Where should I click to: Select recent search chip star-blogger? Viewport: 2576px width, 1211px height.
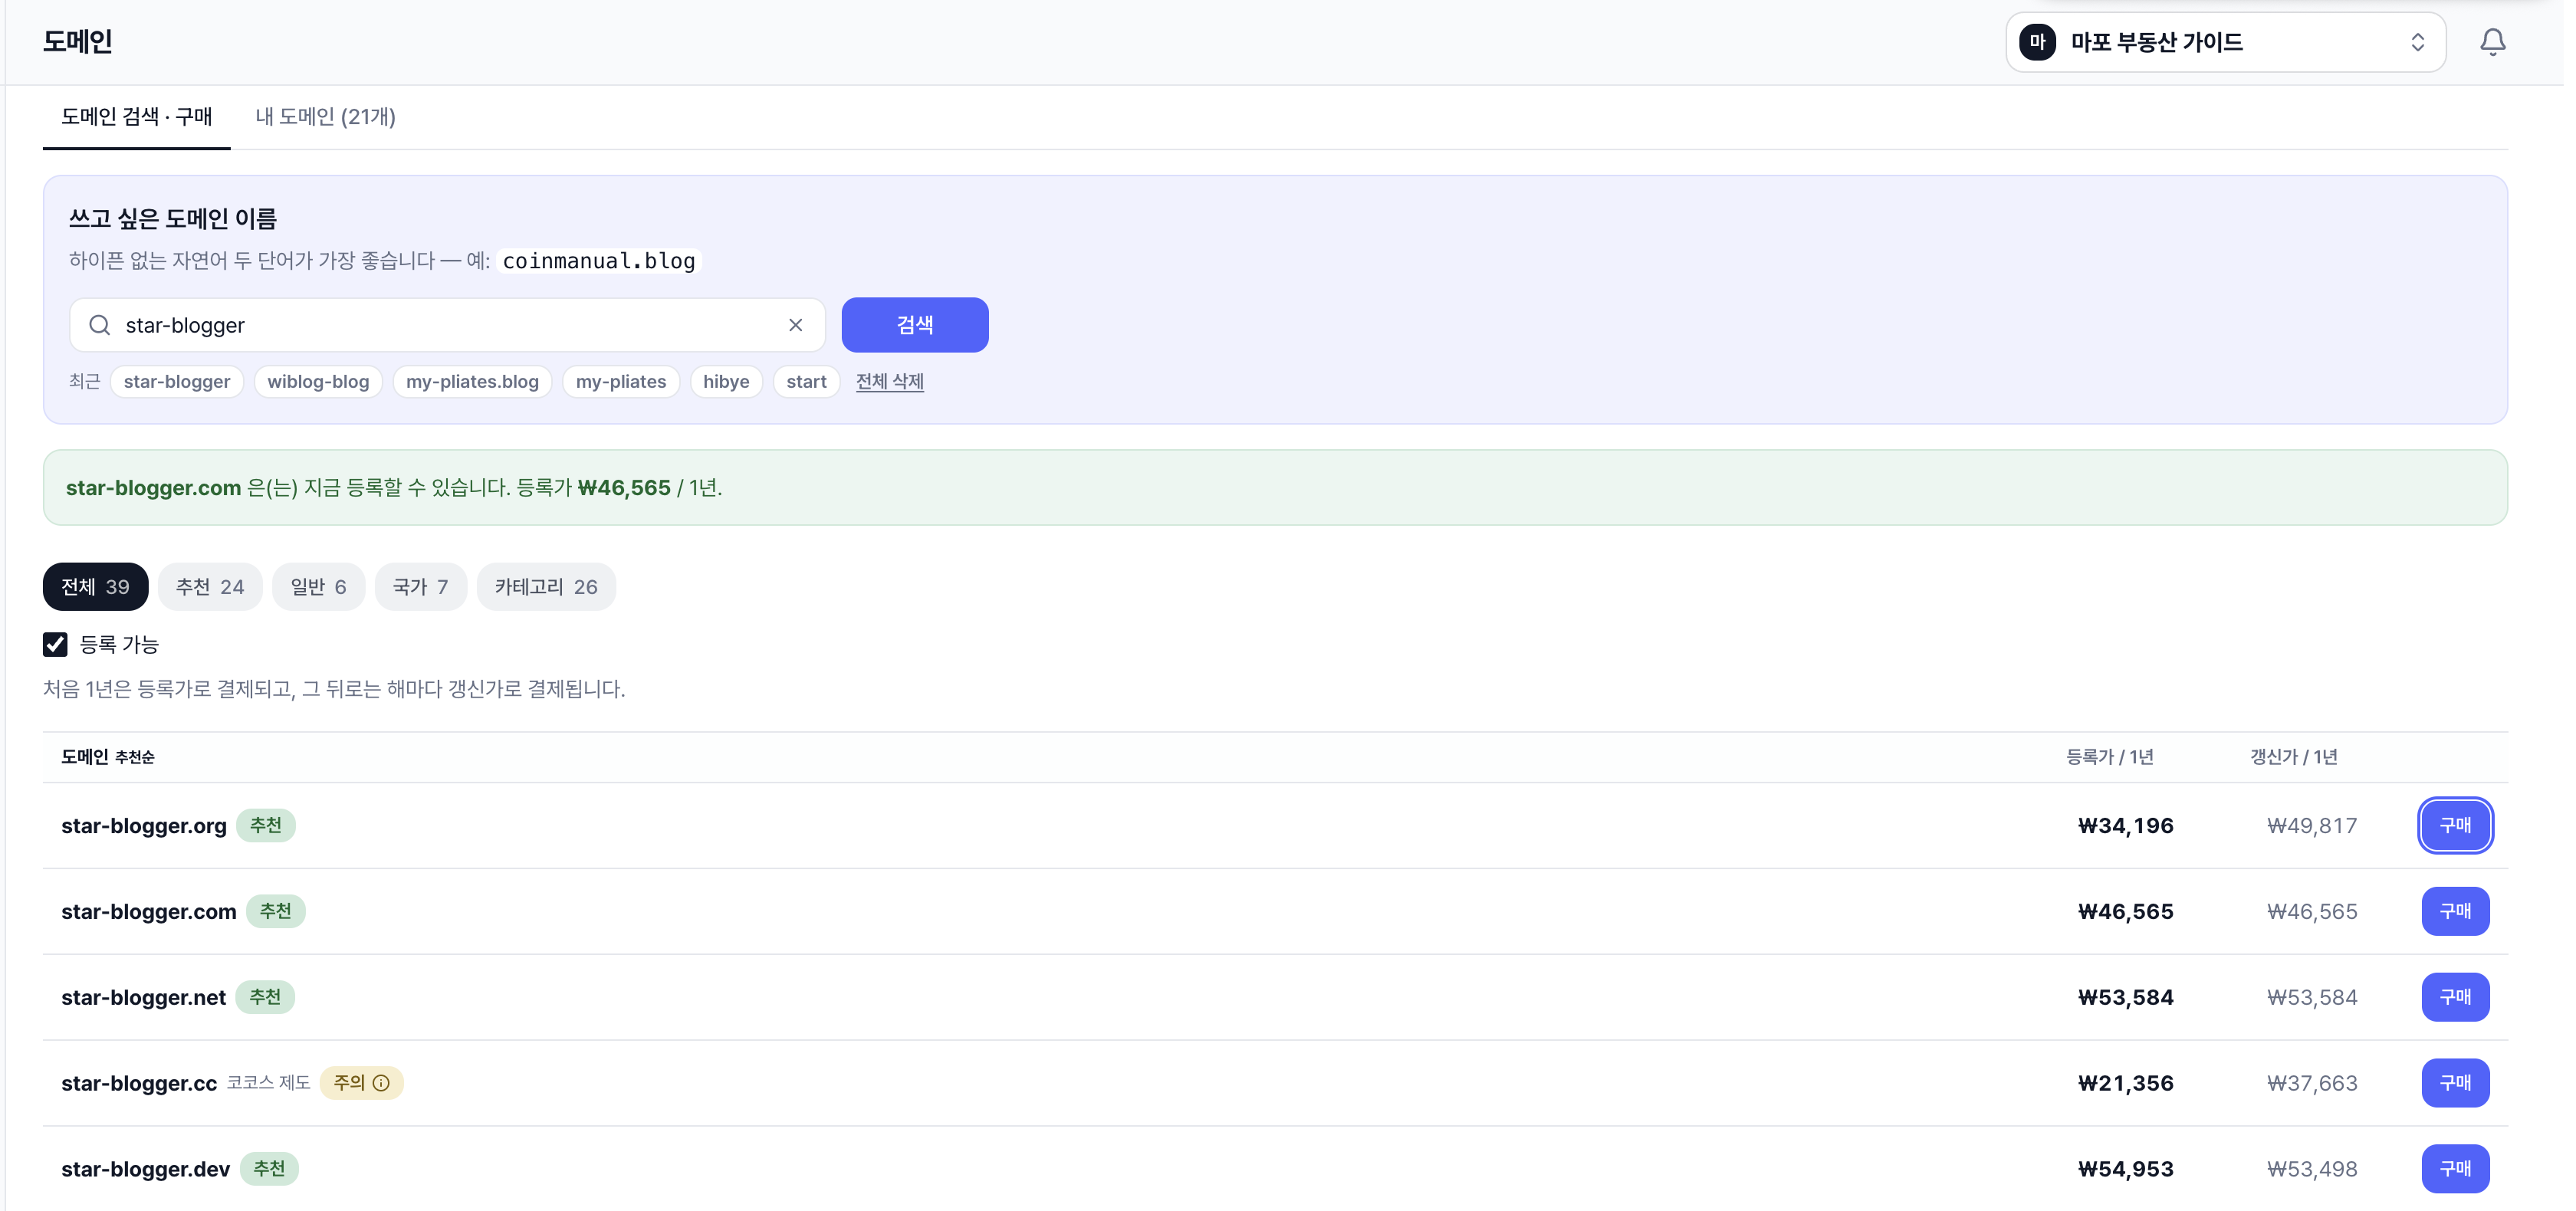pos(177,382)
